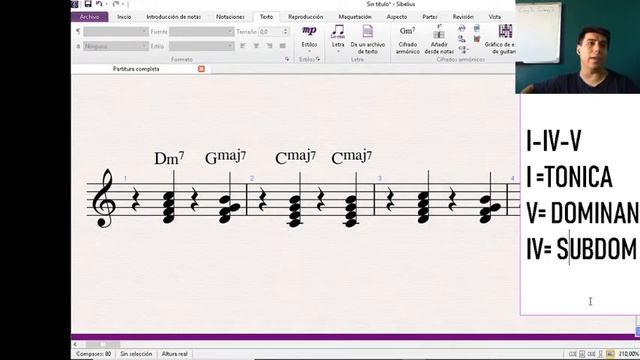Center text alignment in Formato group

tap(256, 46)
